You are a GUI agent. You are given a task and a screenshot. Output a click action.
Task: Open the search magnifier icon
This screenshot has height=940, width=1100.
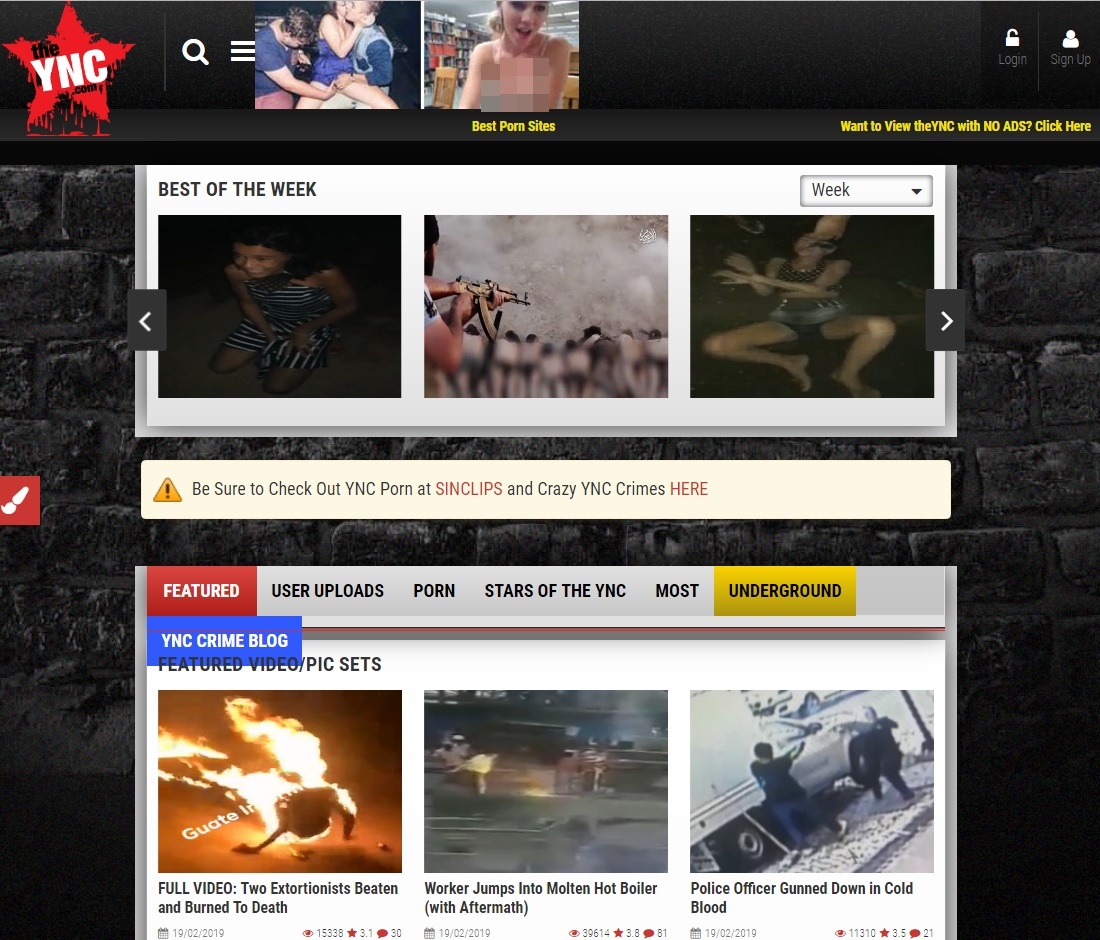tap(195, 52)
